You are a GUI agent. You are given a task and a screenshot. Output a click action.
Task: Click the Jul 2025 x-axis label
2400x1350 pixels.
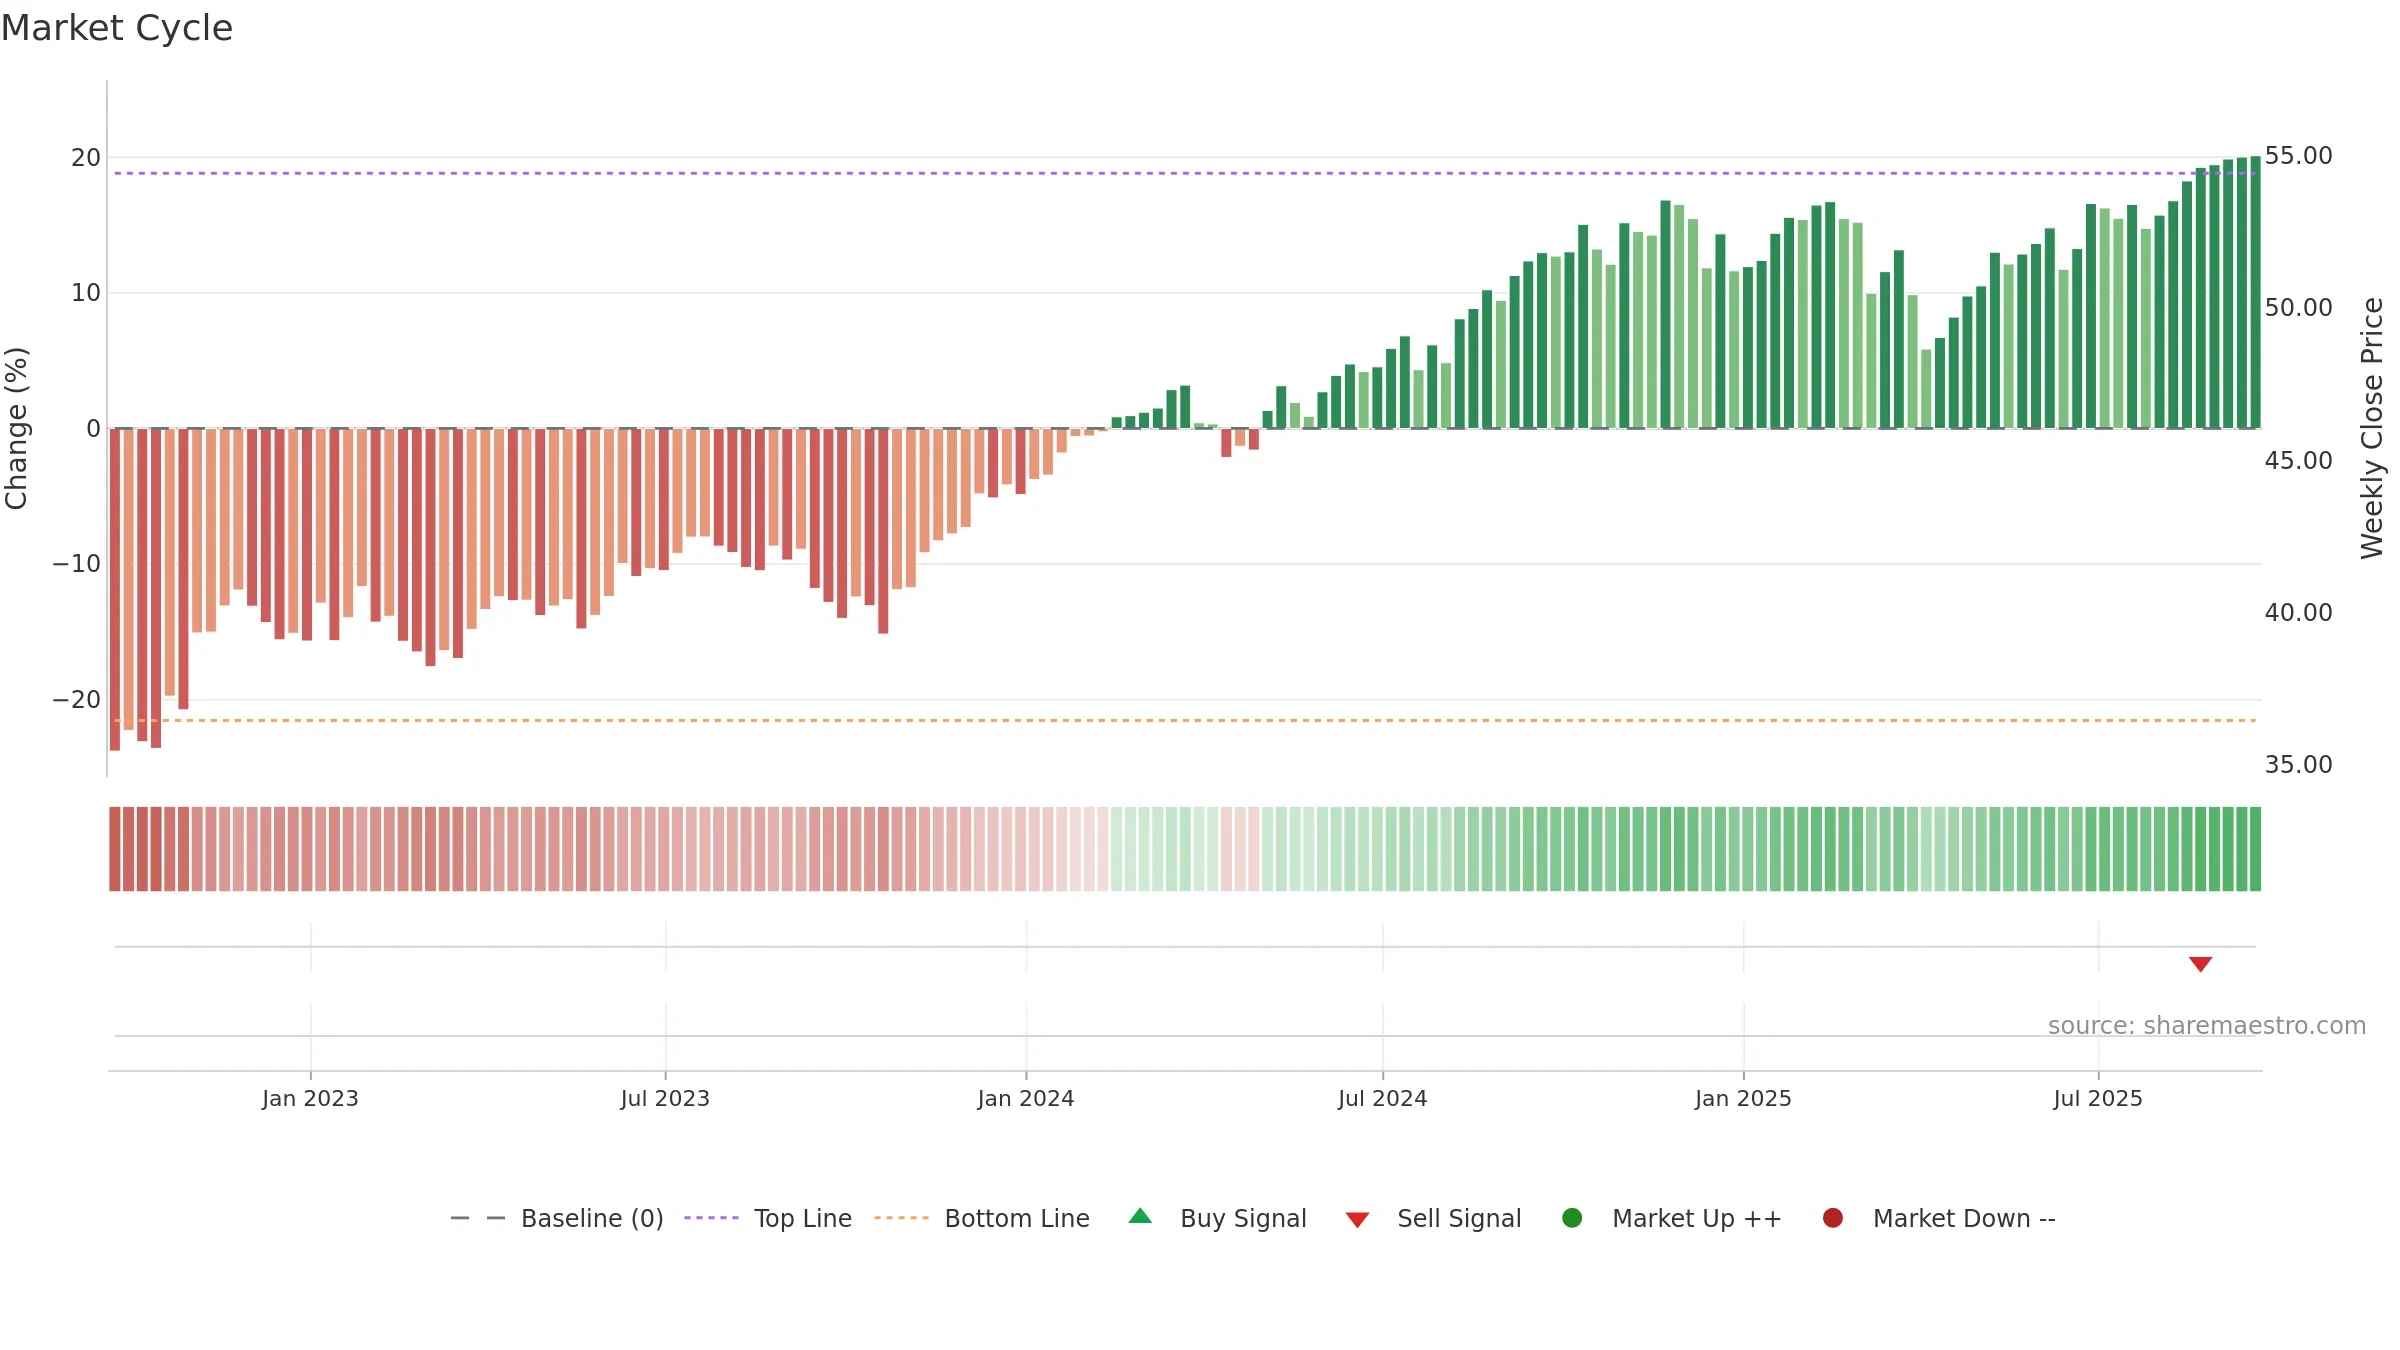pyautogui.click(x=2098, y=1099)
